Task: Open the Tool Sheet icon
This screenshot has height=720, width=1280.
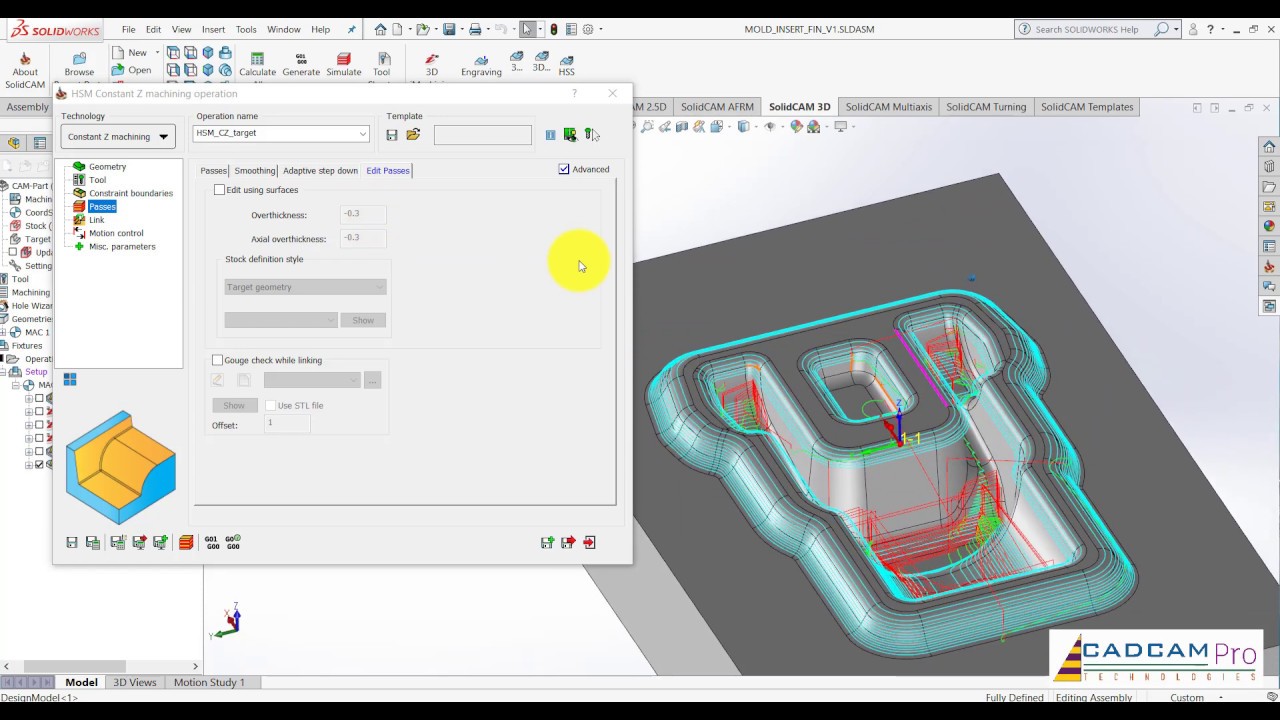Action: click(382, 64)
